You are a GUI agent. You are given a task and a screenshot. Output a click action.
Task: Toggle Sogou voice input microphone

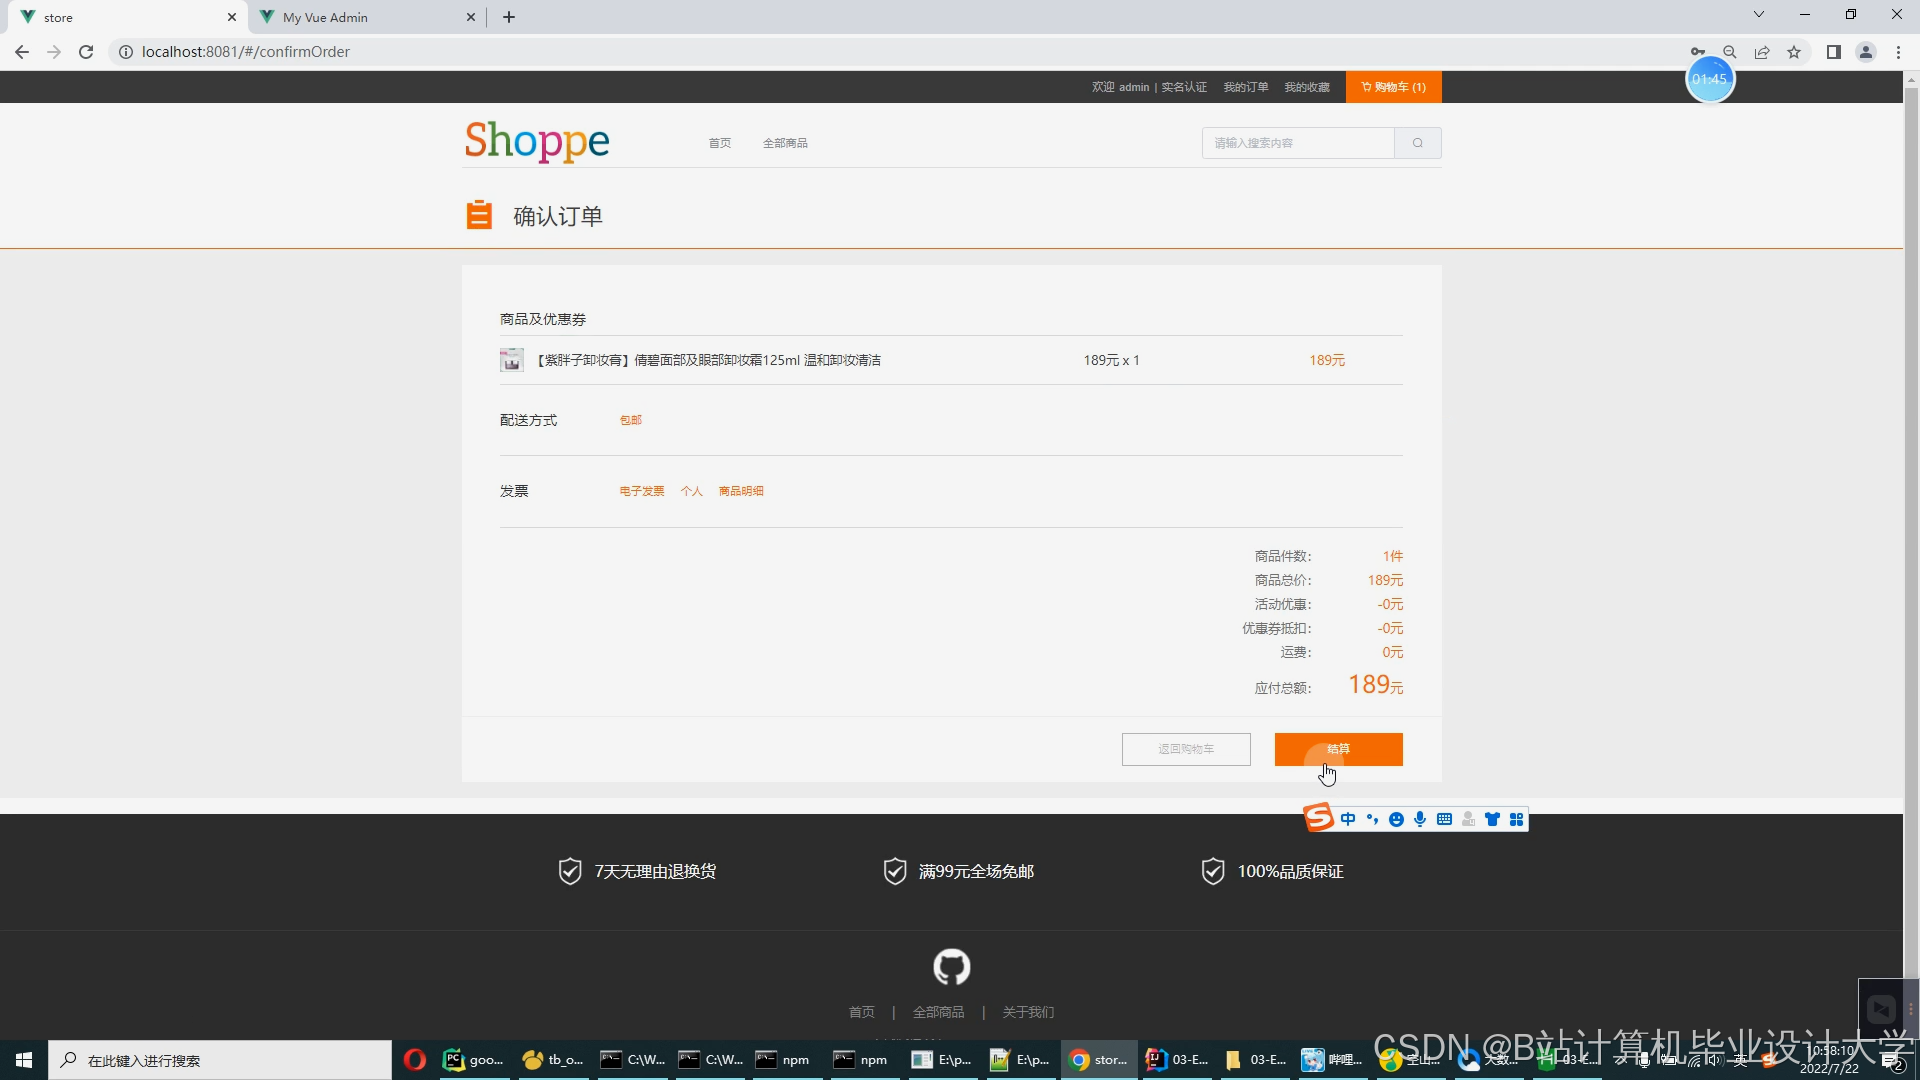pos(1420,819)
